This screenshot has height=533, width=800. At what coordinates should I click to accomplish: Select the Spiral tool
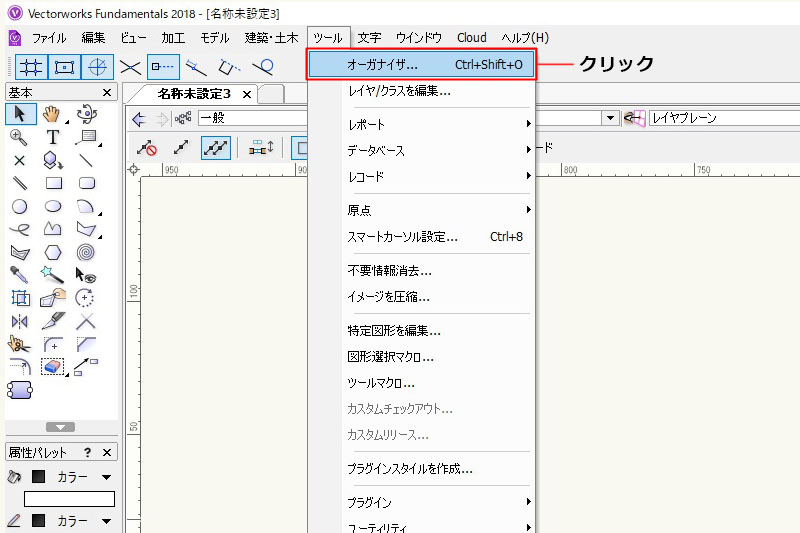coord(86,252)
